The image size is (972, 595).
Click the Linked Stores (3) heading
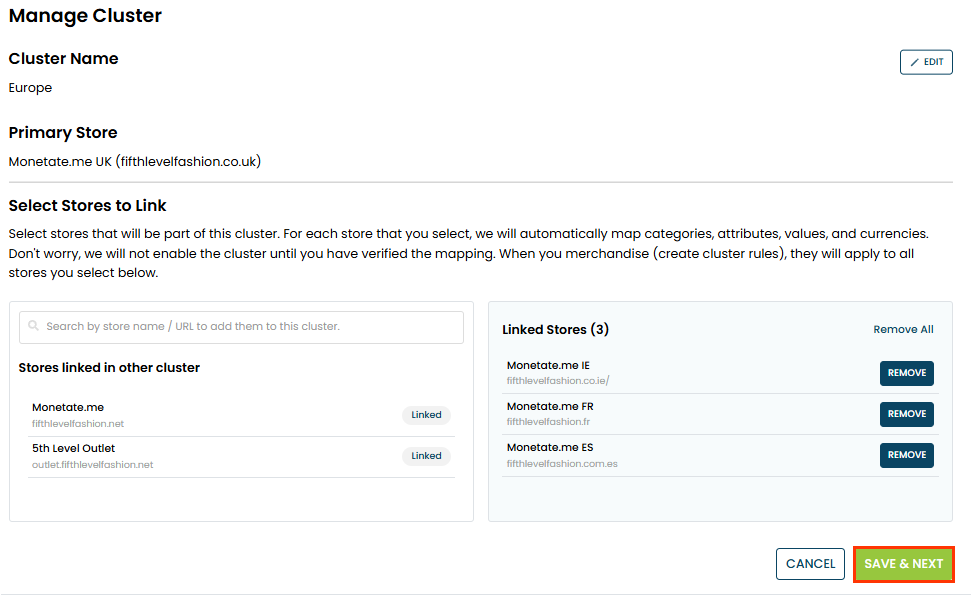coord(555,330)
